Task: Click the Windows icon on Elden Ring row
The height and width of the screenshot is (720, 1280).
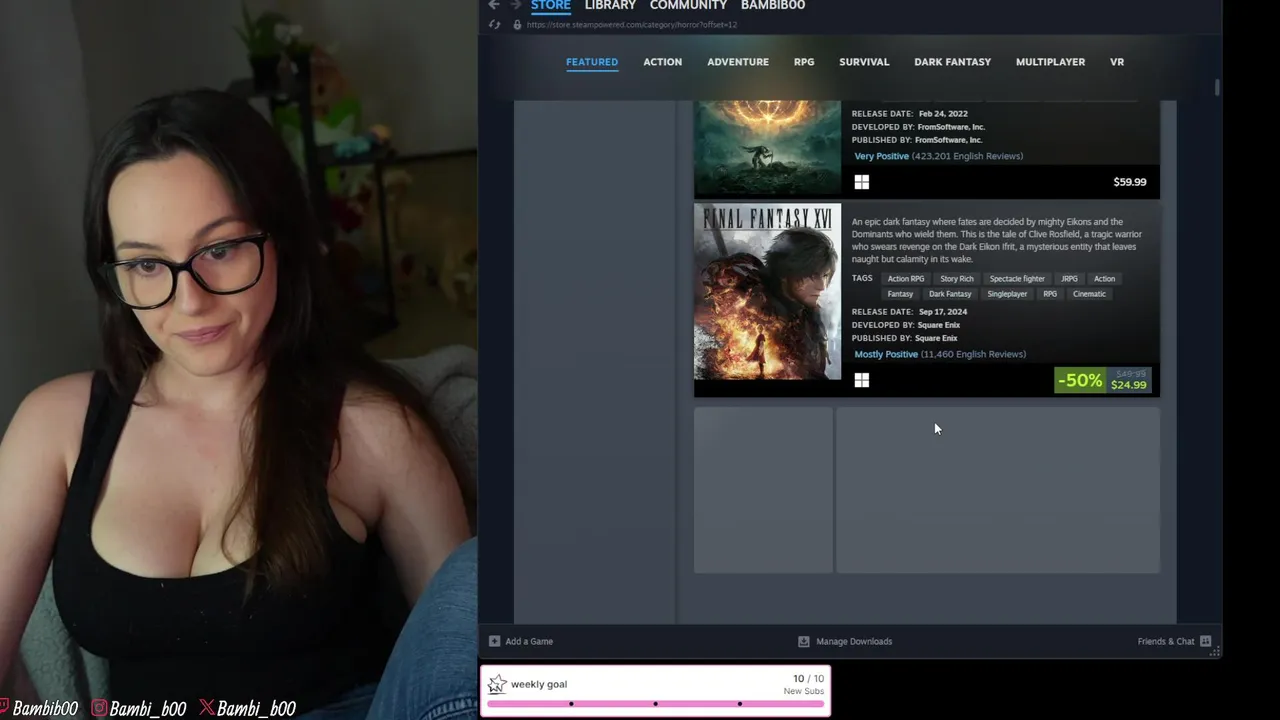Action: 862,182
